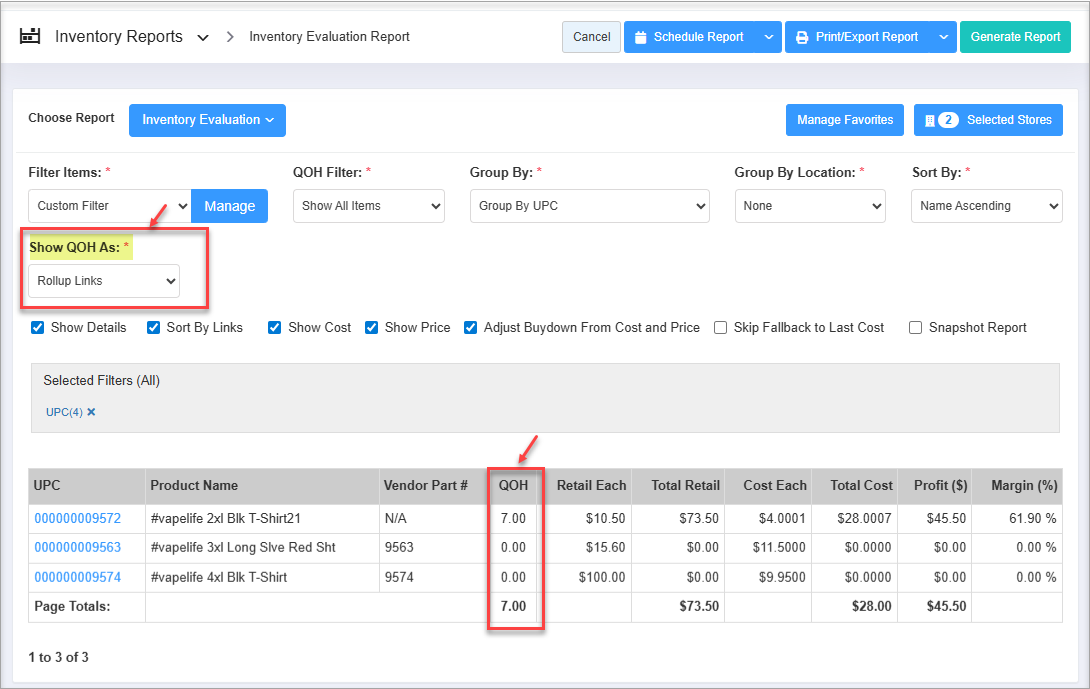Screen dimensions: 1090x689
Task: Click the Inventory Reports module icon
Action: 30,37
